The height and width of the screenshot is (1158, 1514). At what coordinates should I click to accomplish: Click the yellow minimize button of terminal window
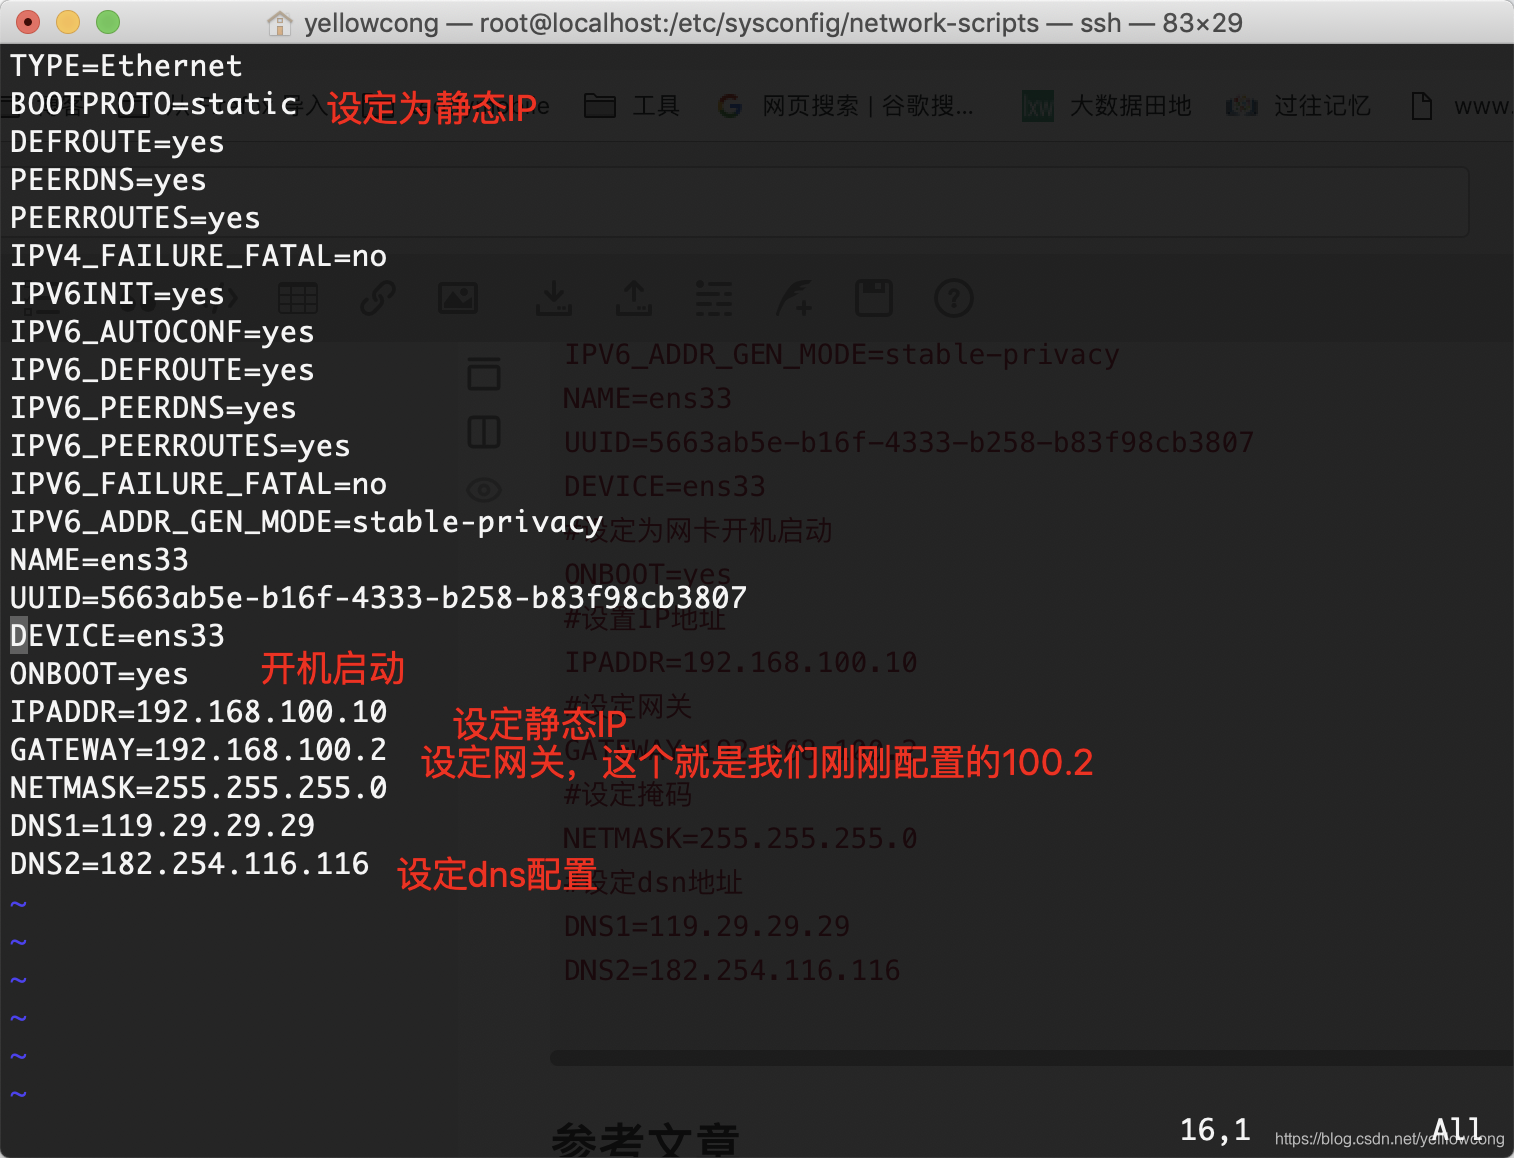point(68,22)
